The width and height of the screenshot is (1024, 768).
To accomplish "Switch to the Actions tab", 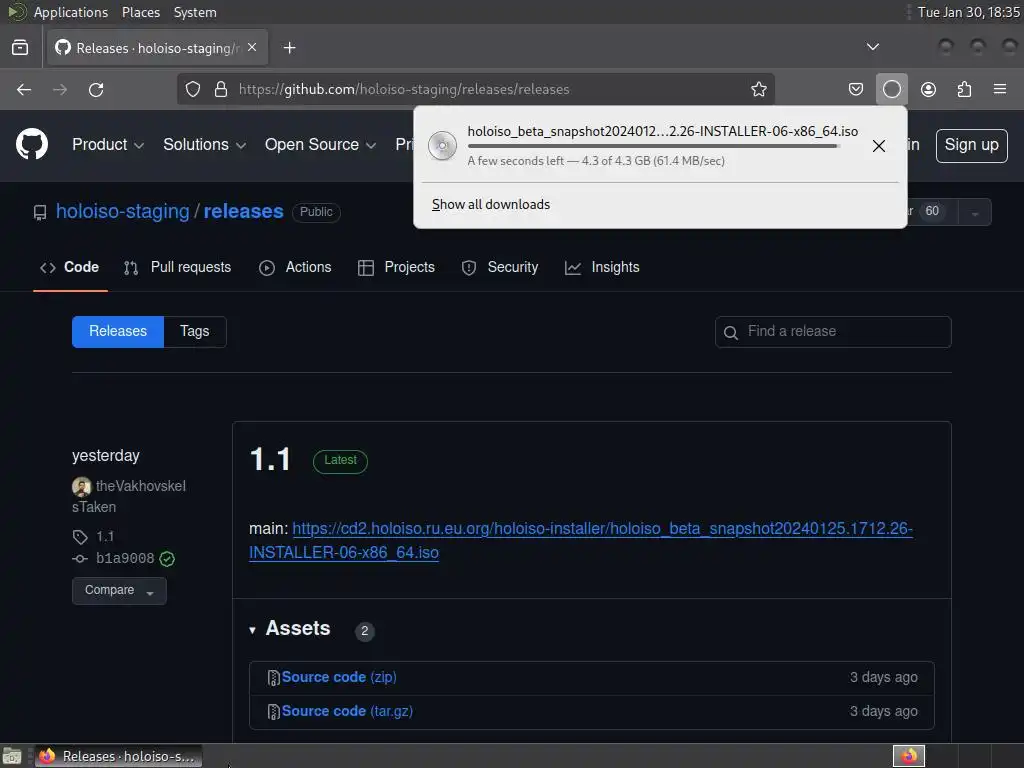I will coord(295,267).
